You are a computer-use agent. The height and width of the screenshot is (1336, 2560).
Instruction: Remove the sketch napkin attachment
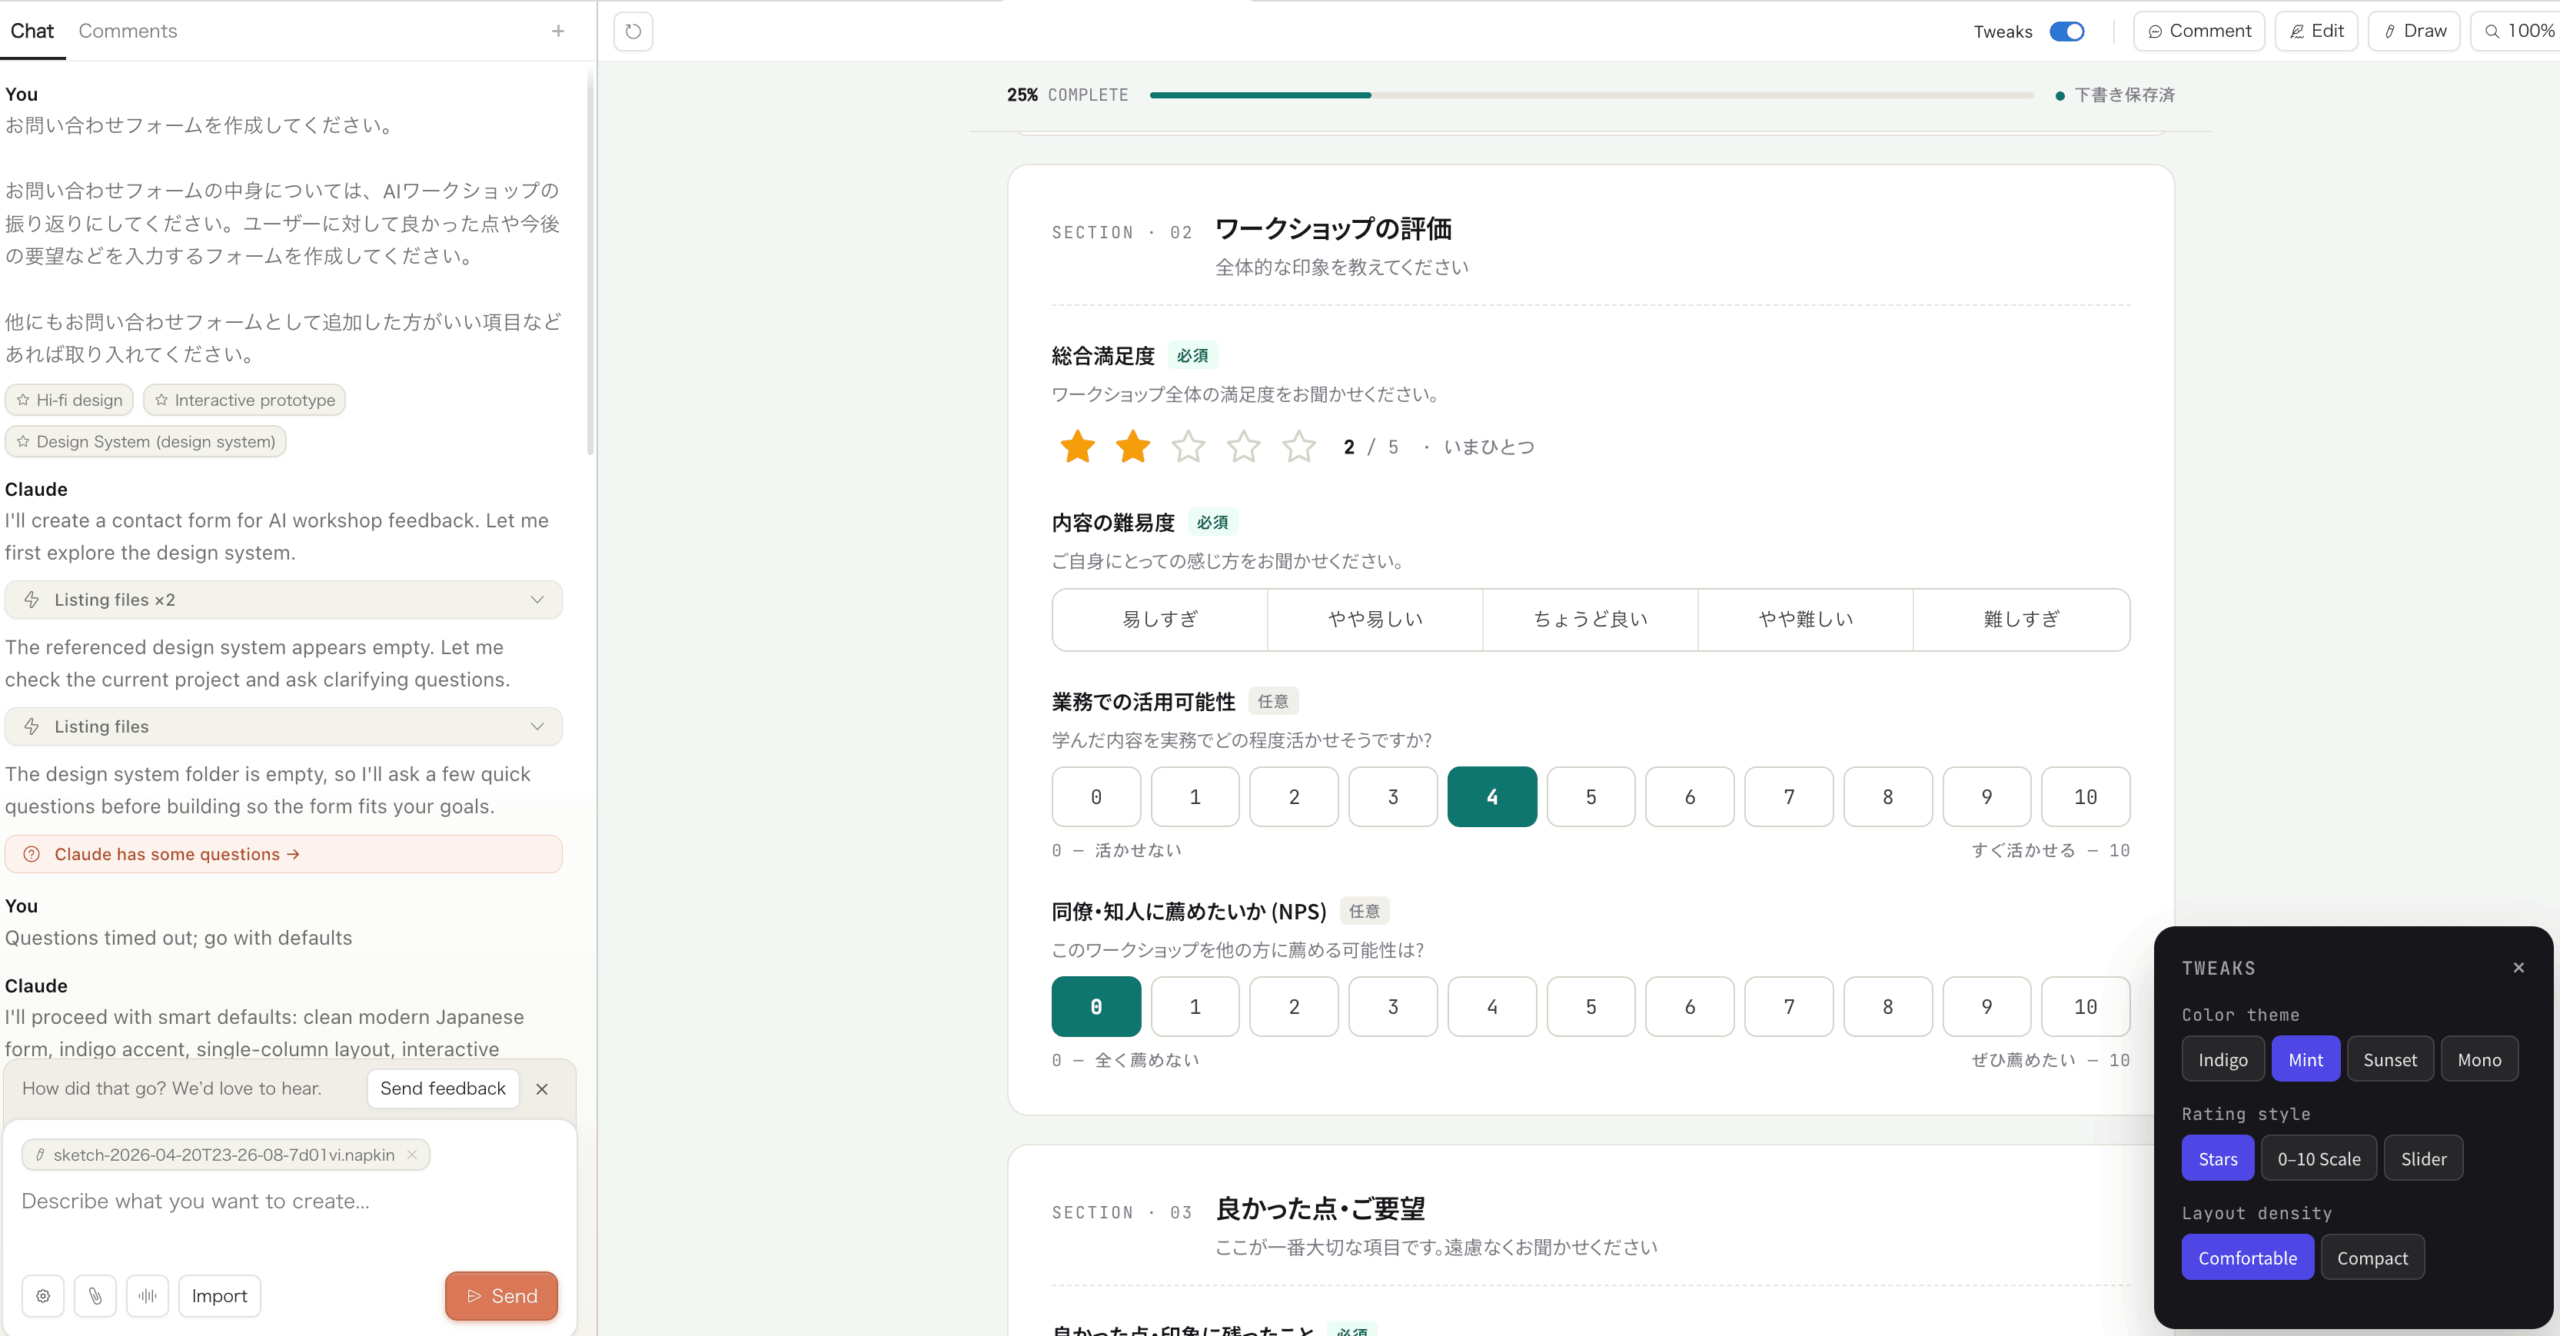[412, 1155]
